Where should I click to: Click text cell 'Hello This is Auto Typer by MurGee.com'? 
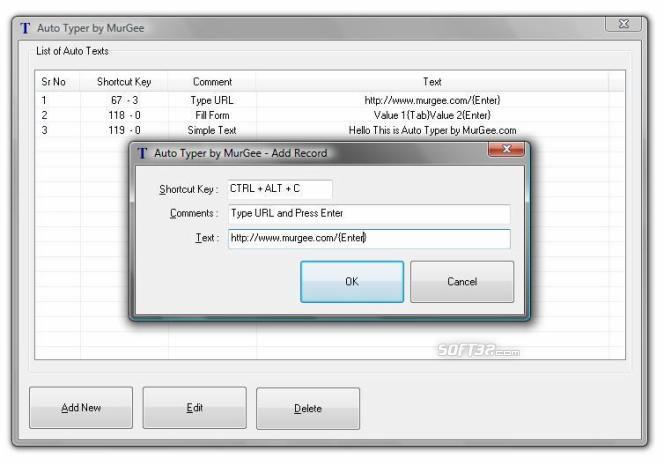432,130
